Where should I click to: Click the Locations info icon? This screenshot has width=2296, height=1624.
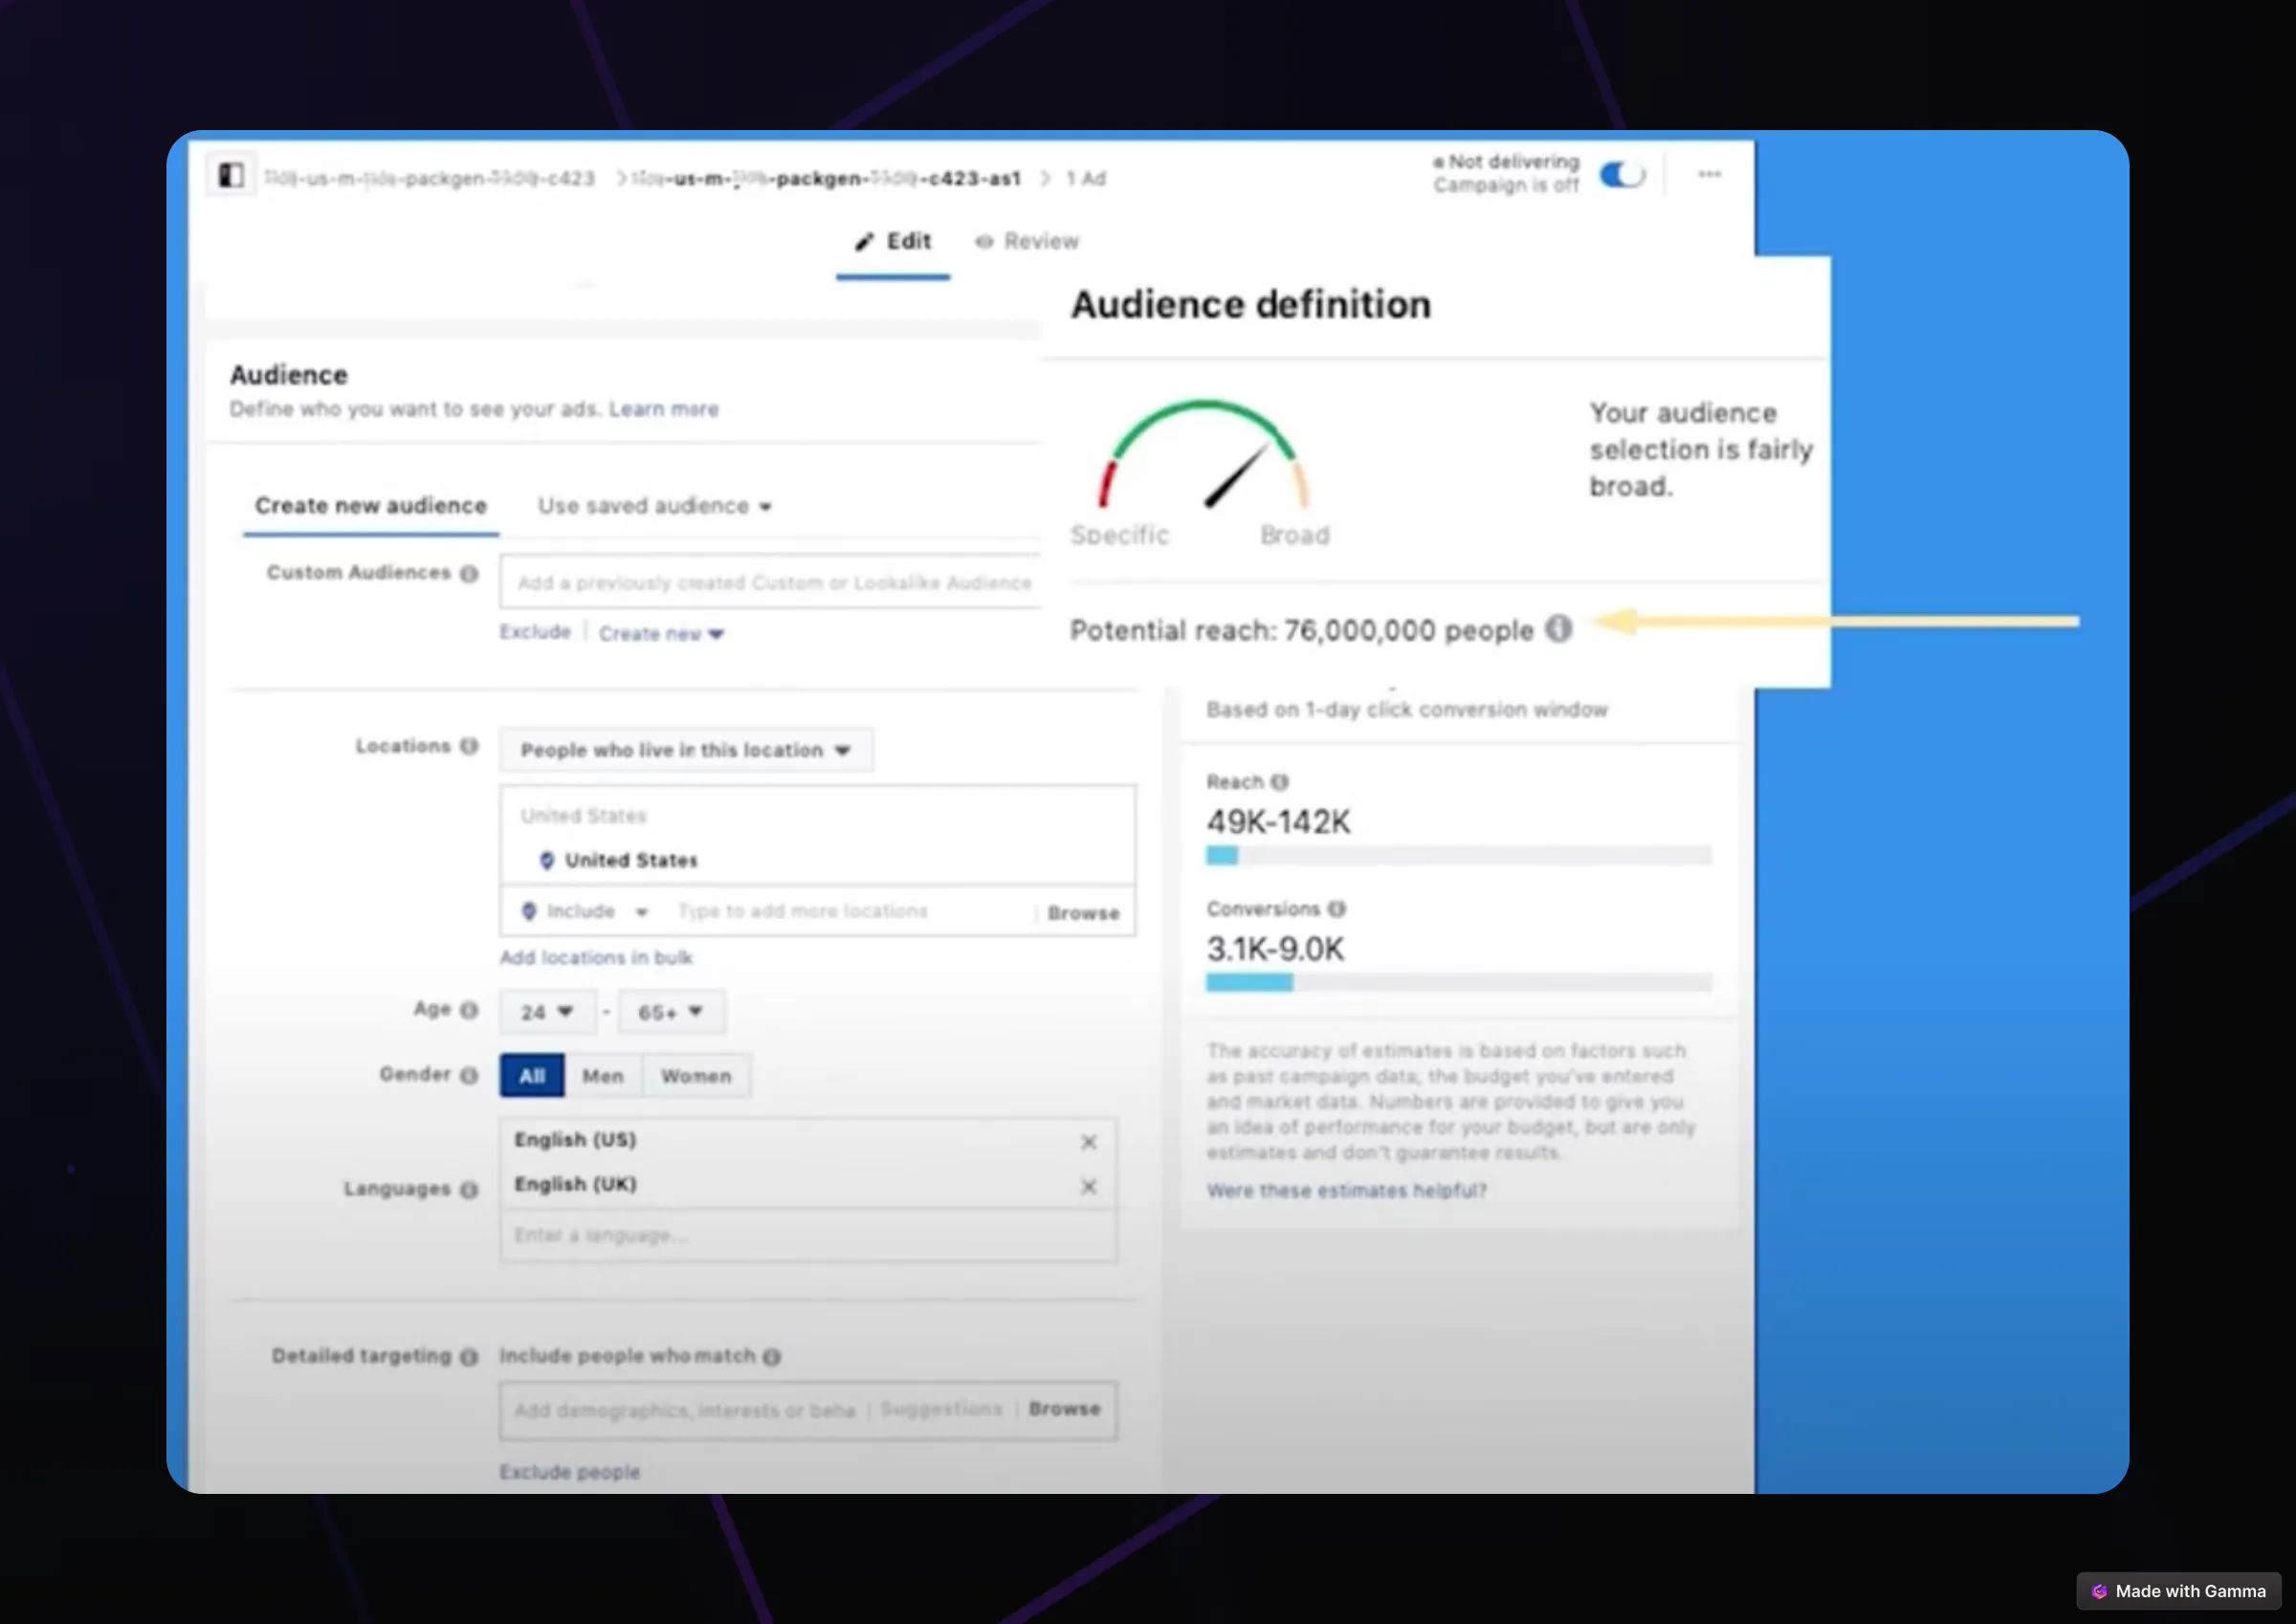[x=471, y=746]
